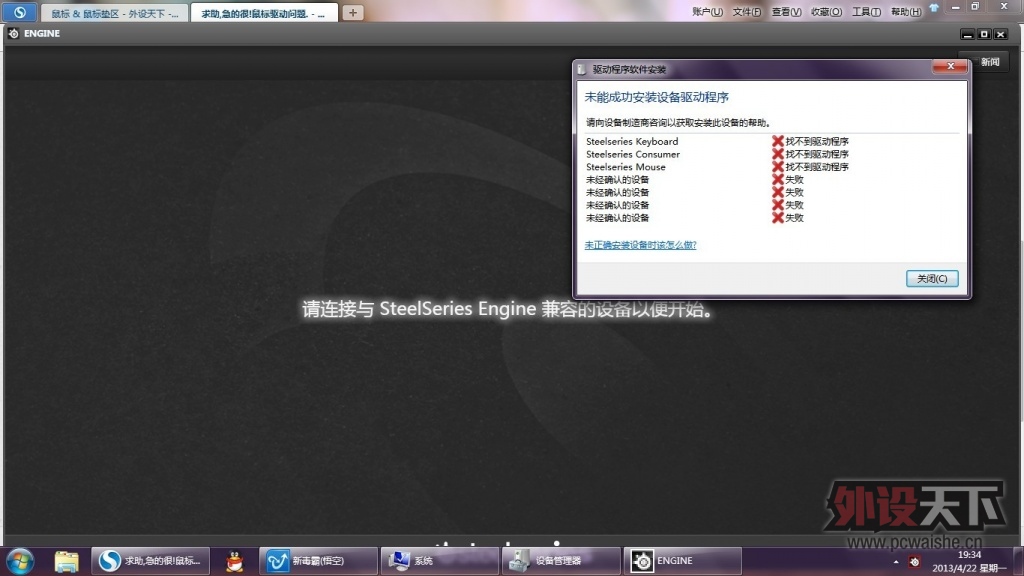This screenshot has height=576, width=1024.
Task: Close the ENGINE window
Action: point(1000,34)
